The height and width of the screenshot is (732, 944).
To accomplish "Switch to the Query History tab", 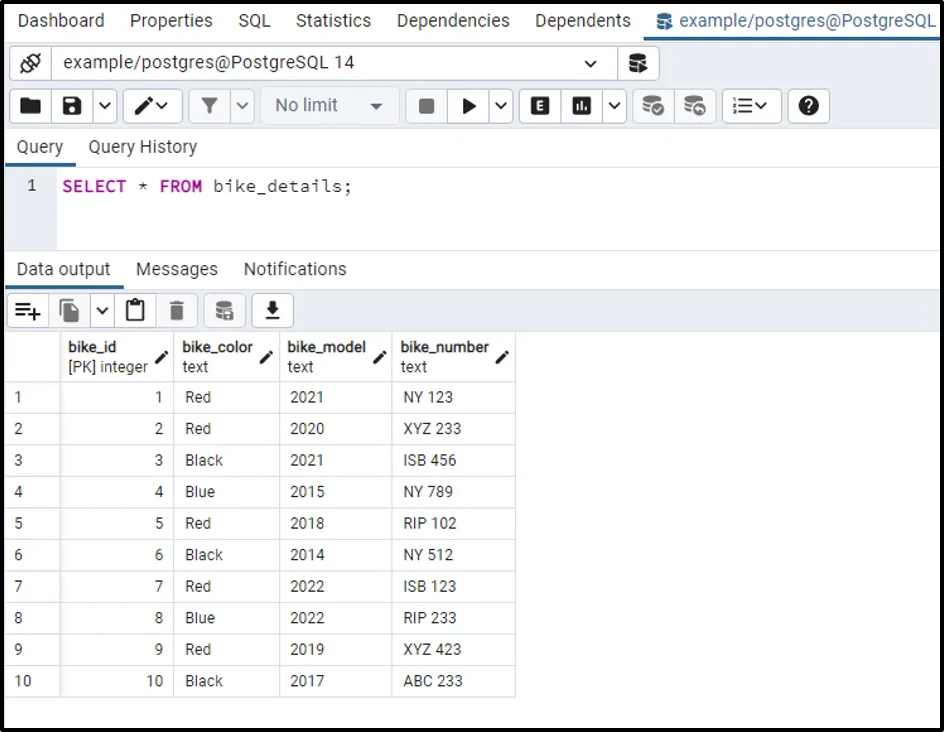I will [142, 147].
